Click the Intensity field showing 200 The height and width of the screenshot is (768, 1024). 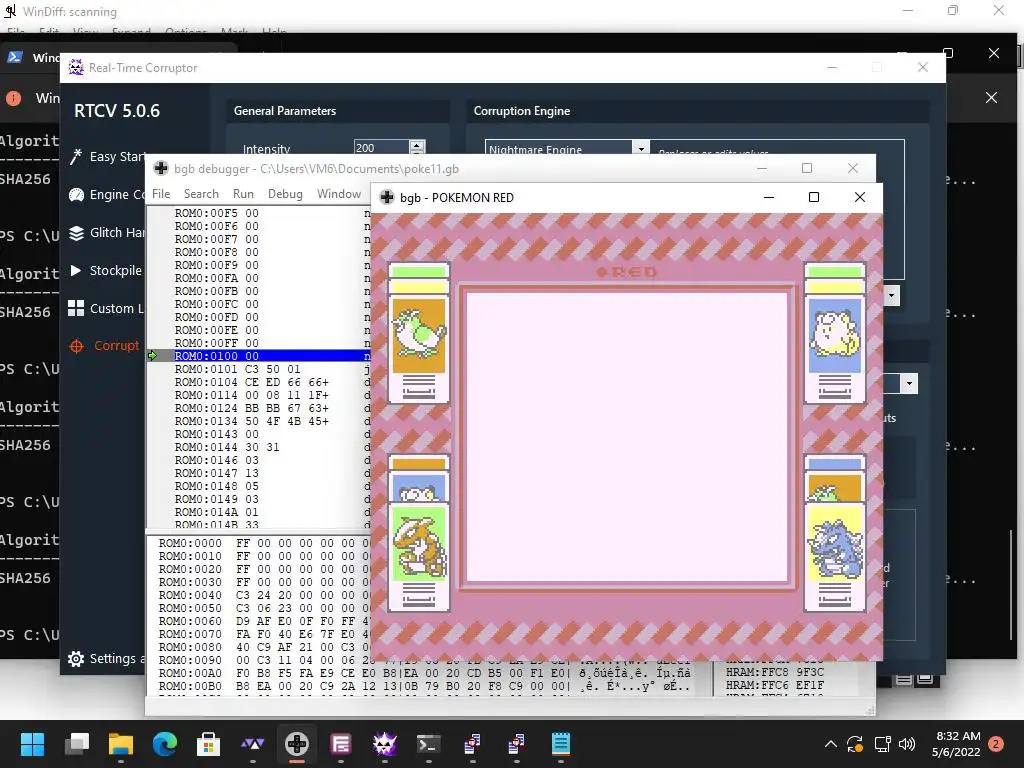(x=381, y=148)
